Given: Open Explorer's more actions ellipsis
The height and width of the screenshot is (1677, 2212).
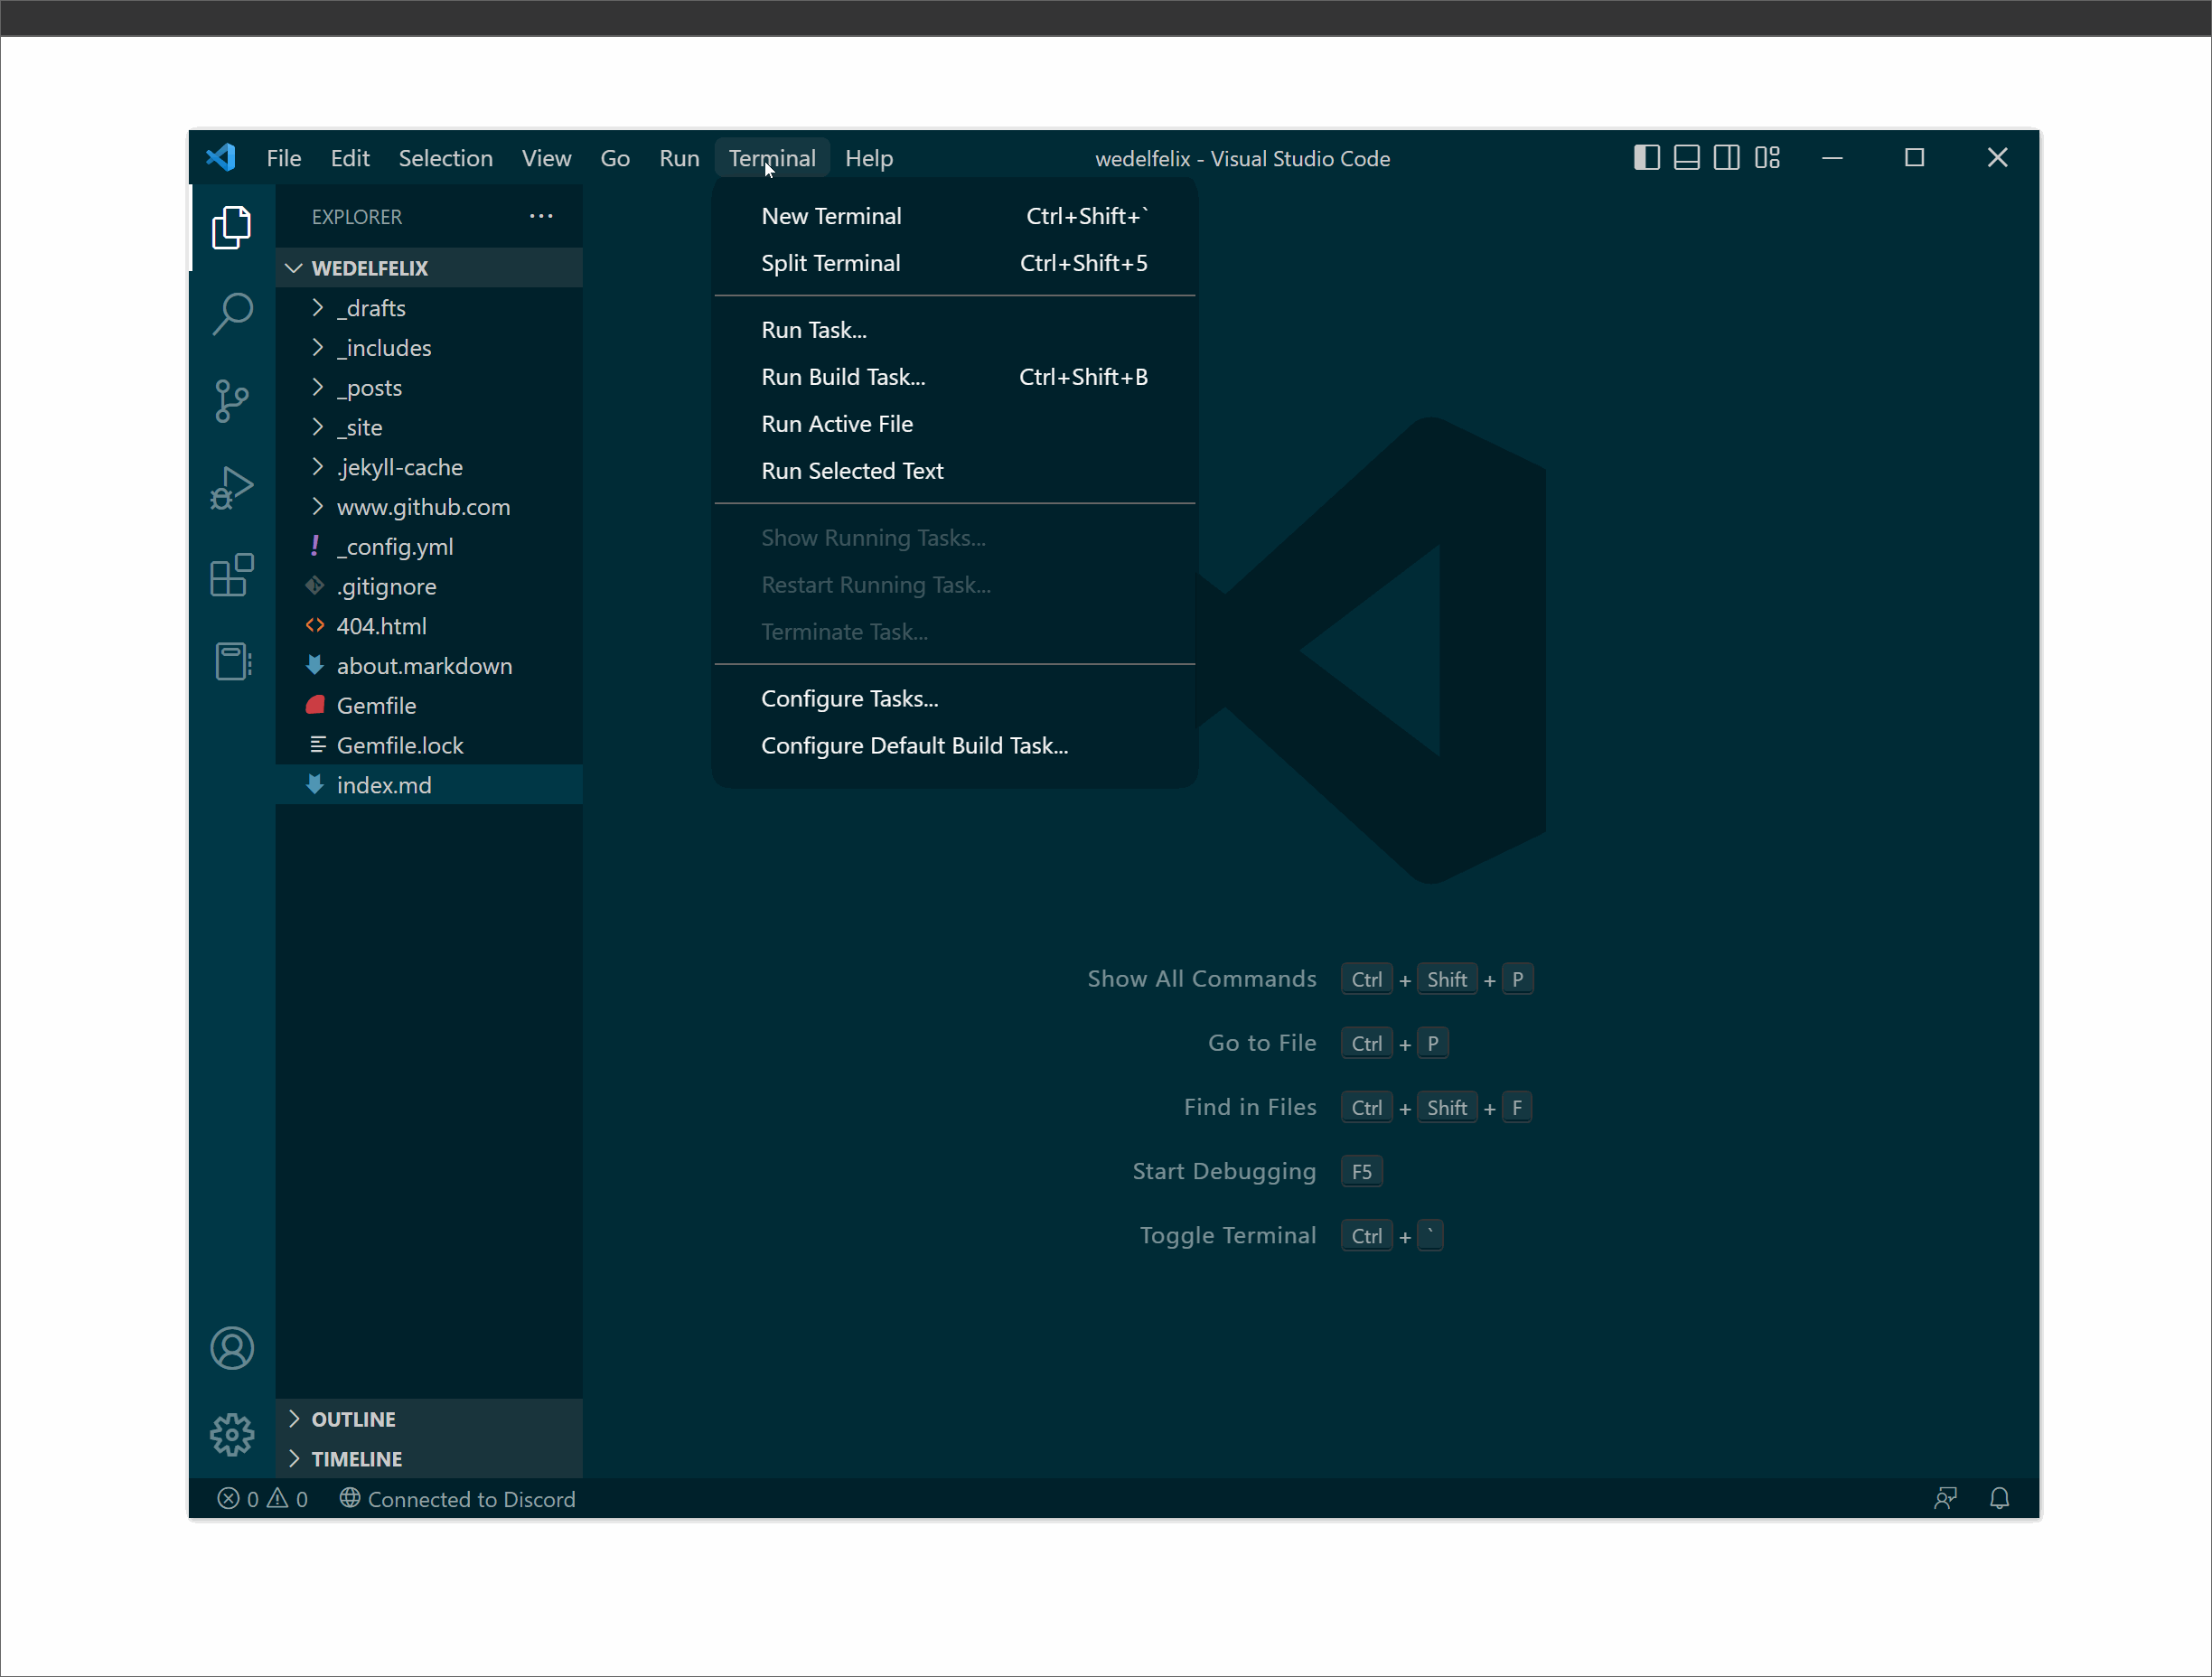Looking at the screenshot, I should (541, 216).
